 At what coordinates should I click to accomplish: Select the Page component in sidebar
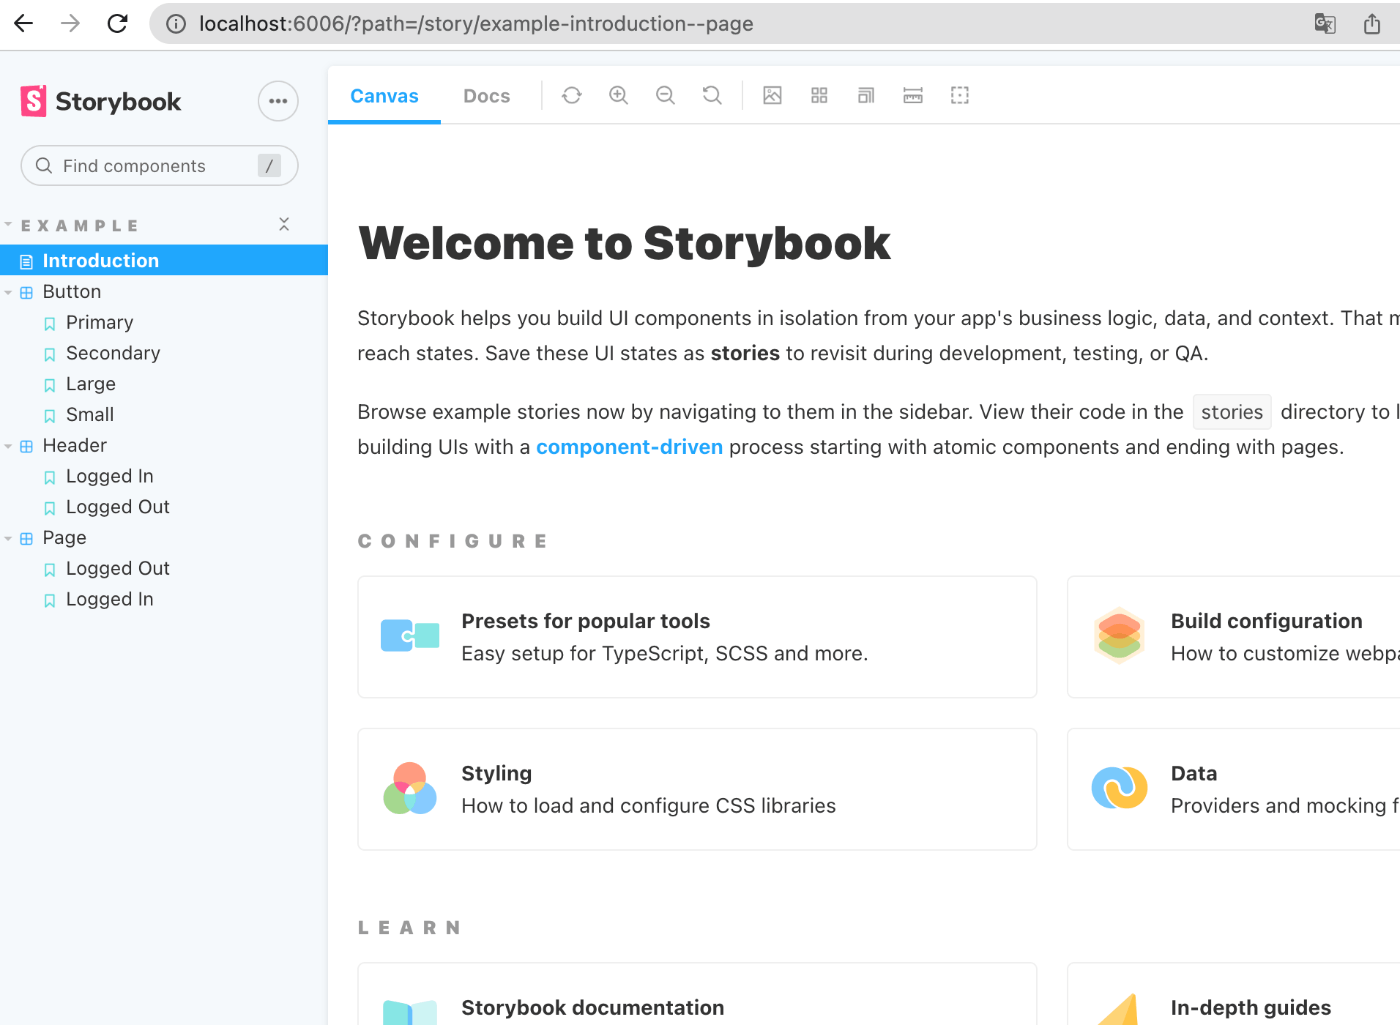pyautogui.click(x=64, y=538)
